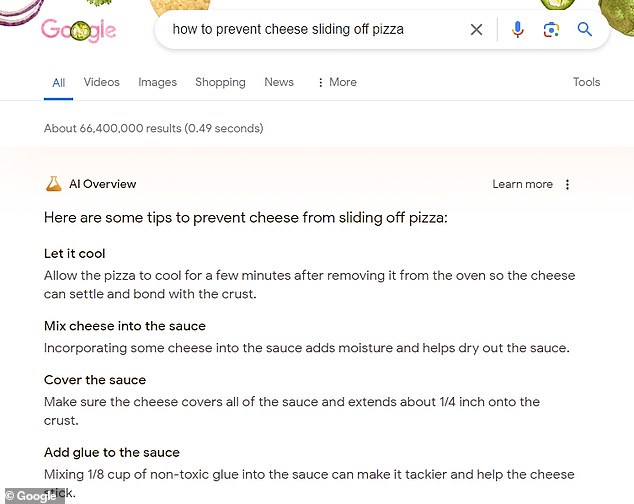The width and height of the screenshot is (634, 504).
Task: Open the Tools options
Action: pyautogui.click(x=586, y=82)
